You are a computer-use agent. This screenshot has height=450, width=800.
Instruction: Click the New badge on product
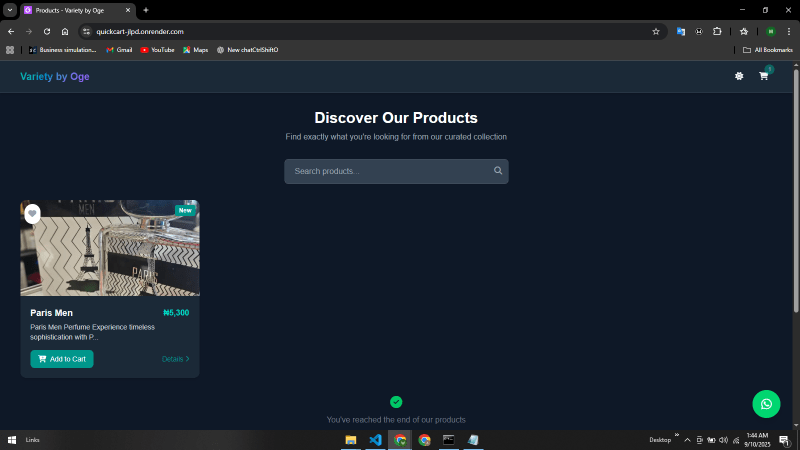point(185,210)
